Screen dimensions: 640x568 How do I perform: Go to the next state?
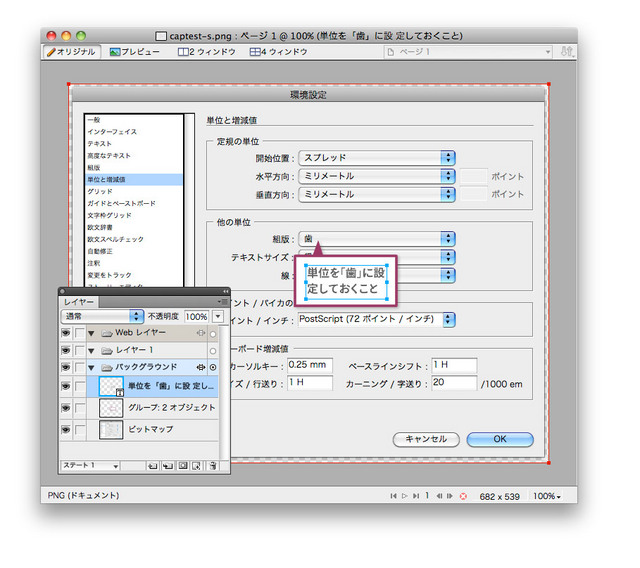[449, 496]
